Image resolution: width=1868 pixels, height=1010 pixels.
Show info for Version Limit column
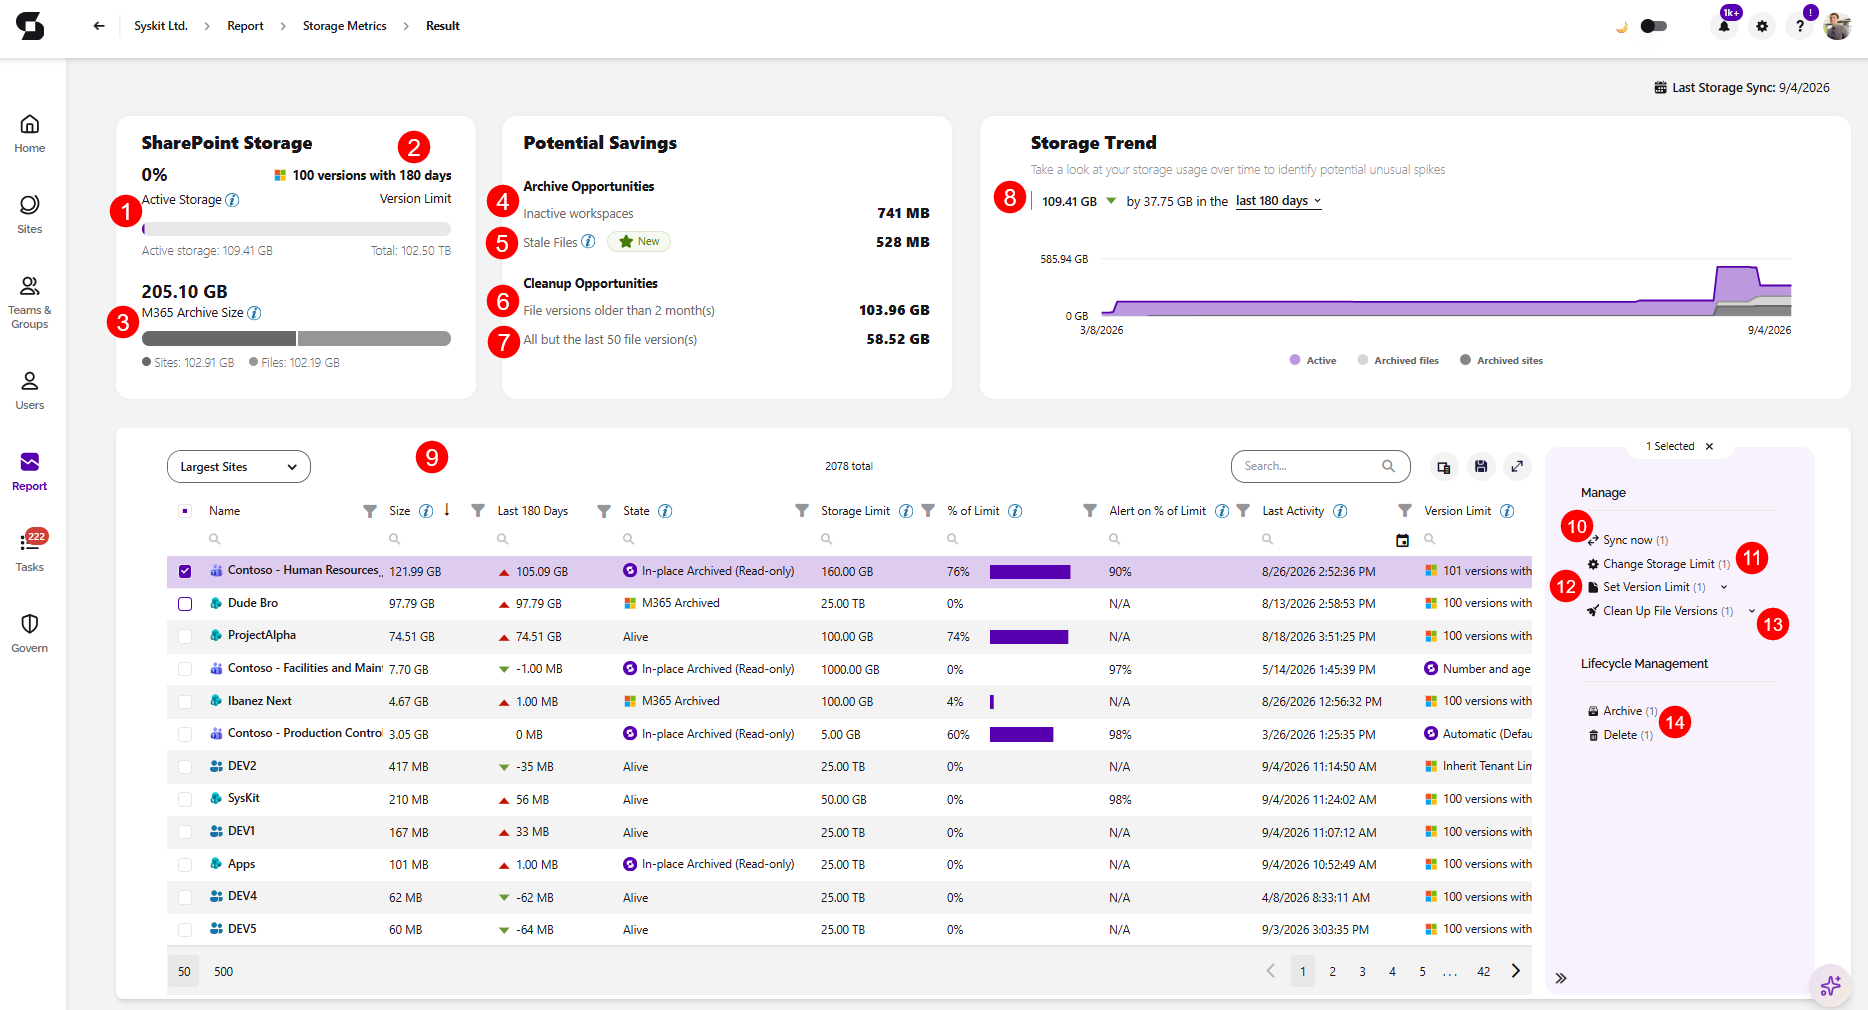point(1507,511)
